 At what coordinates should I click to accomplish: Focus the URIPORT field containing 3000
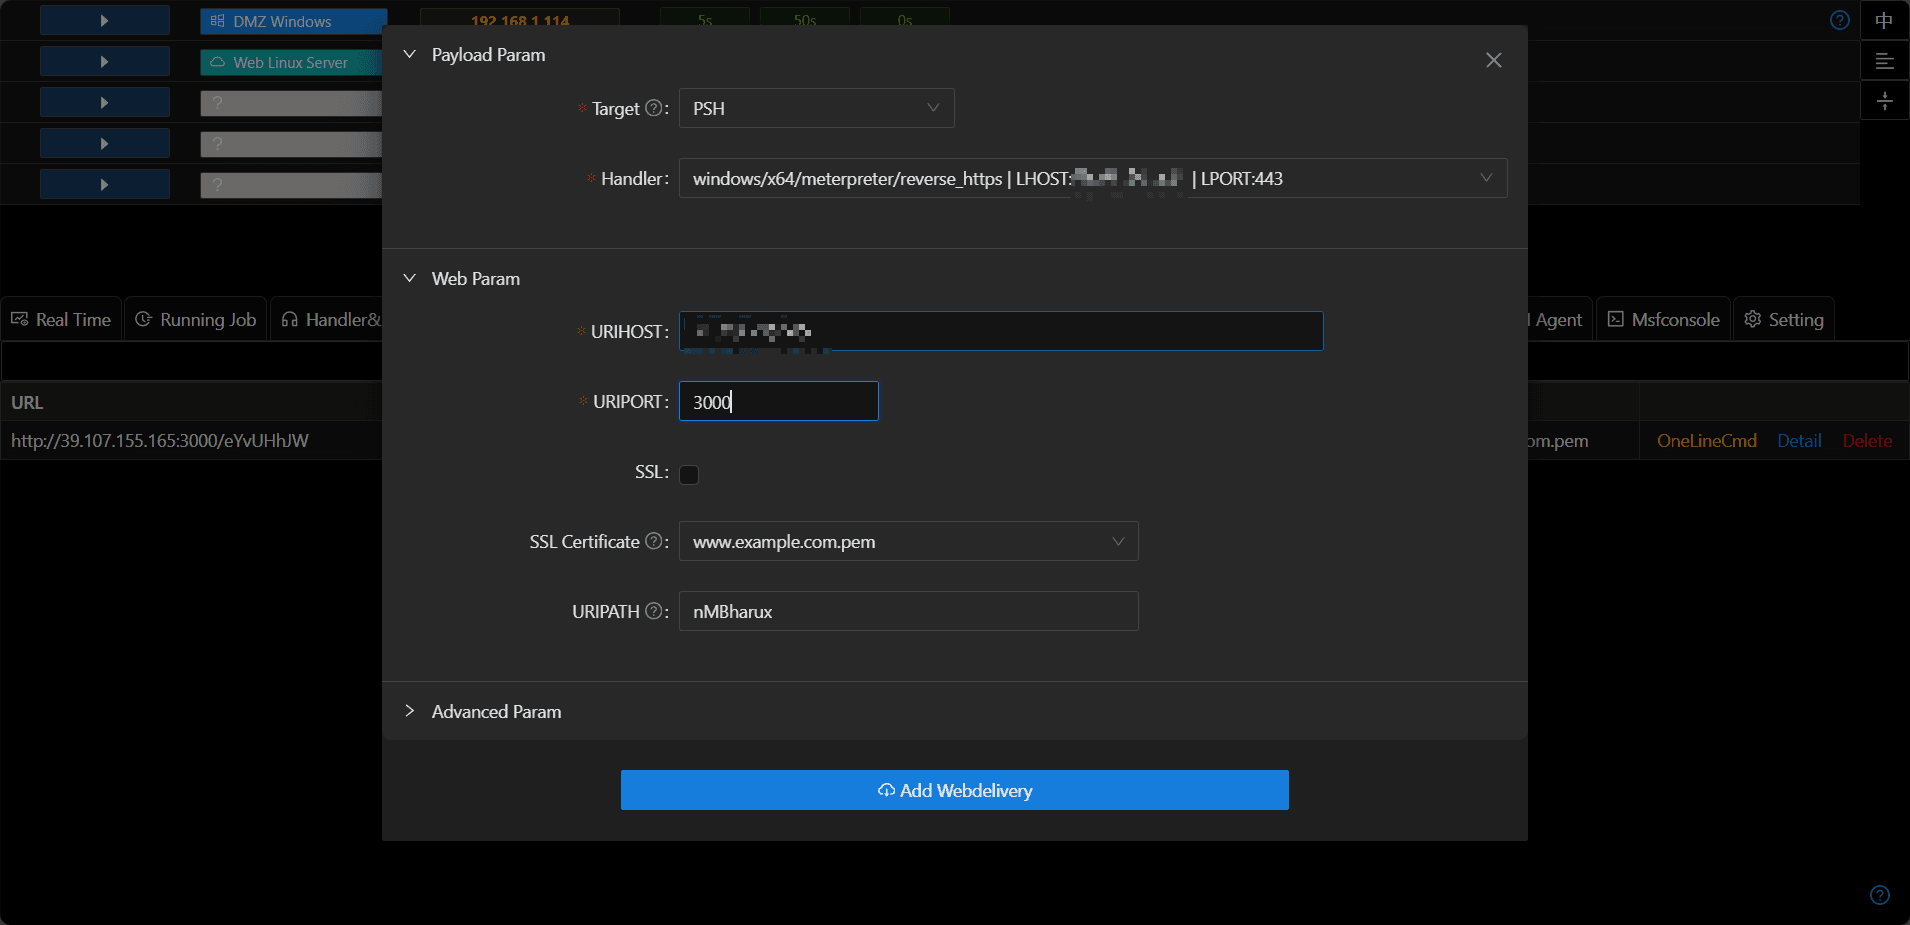click(778, 401)
